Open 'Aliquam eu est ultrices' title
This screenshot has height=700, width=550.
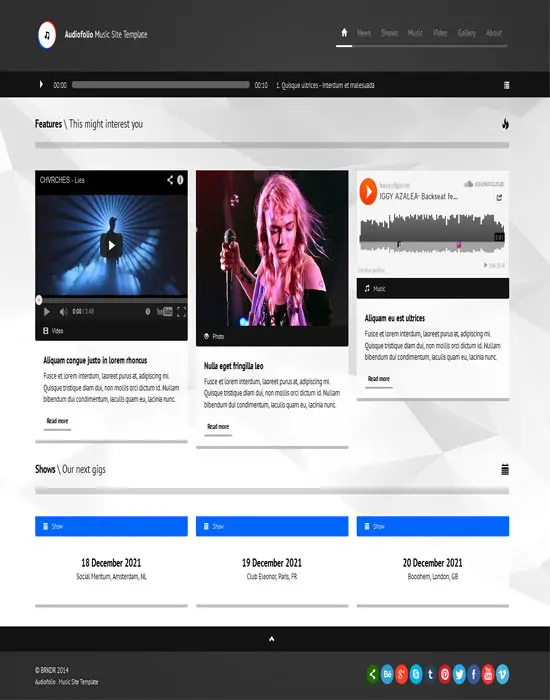coord(395,318)
